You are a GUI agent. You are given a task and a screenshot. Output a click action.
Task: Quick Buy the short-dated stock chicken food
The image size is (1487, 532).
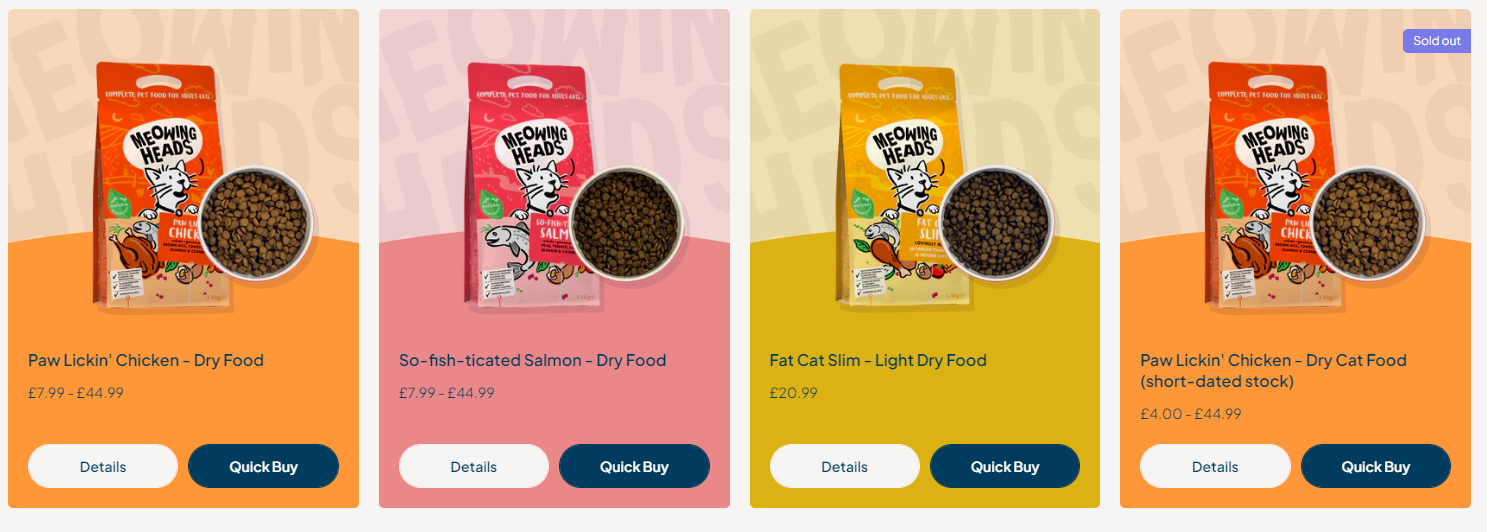coord(1376,466)
